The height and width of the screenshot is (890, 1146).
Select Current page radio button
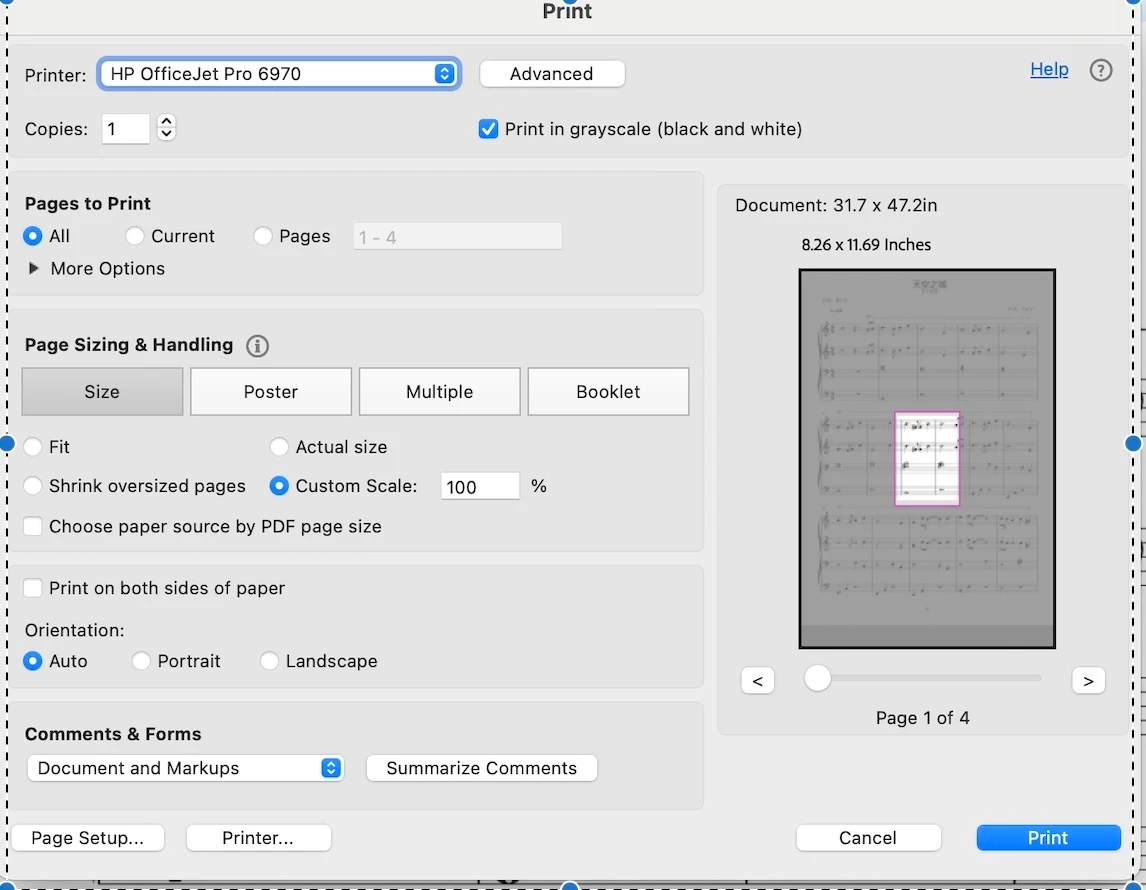[134, 236]
